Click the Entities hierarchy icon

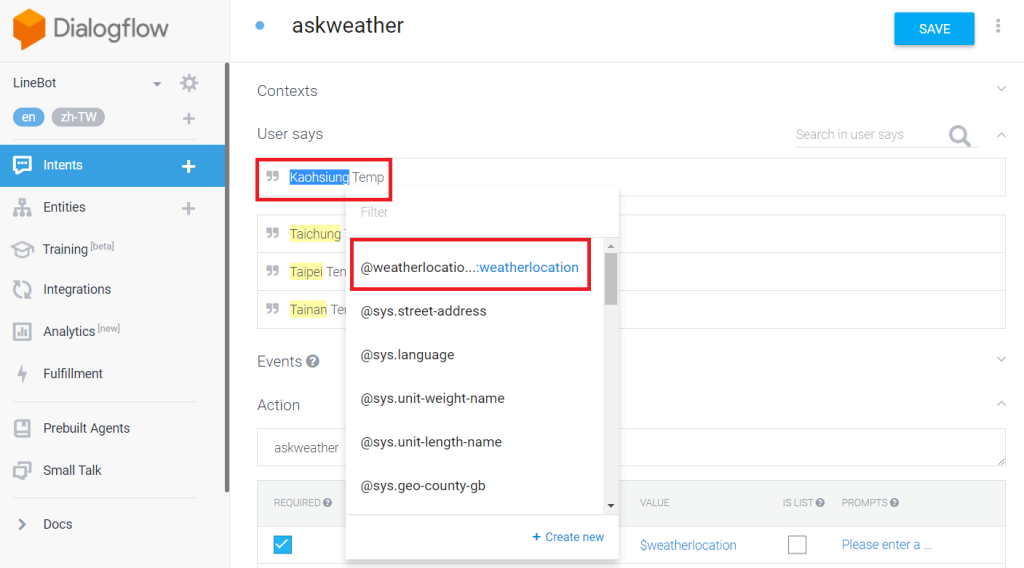[22, 208]
